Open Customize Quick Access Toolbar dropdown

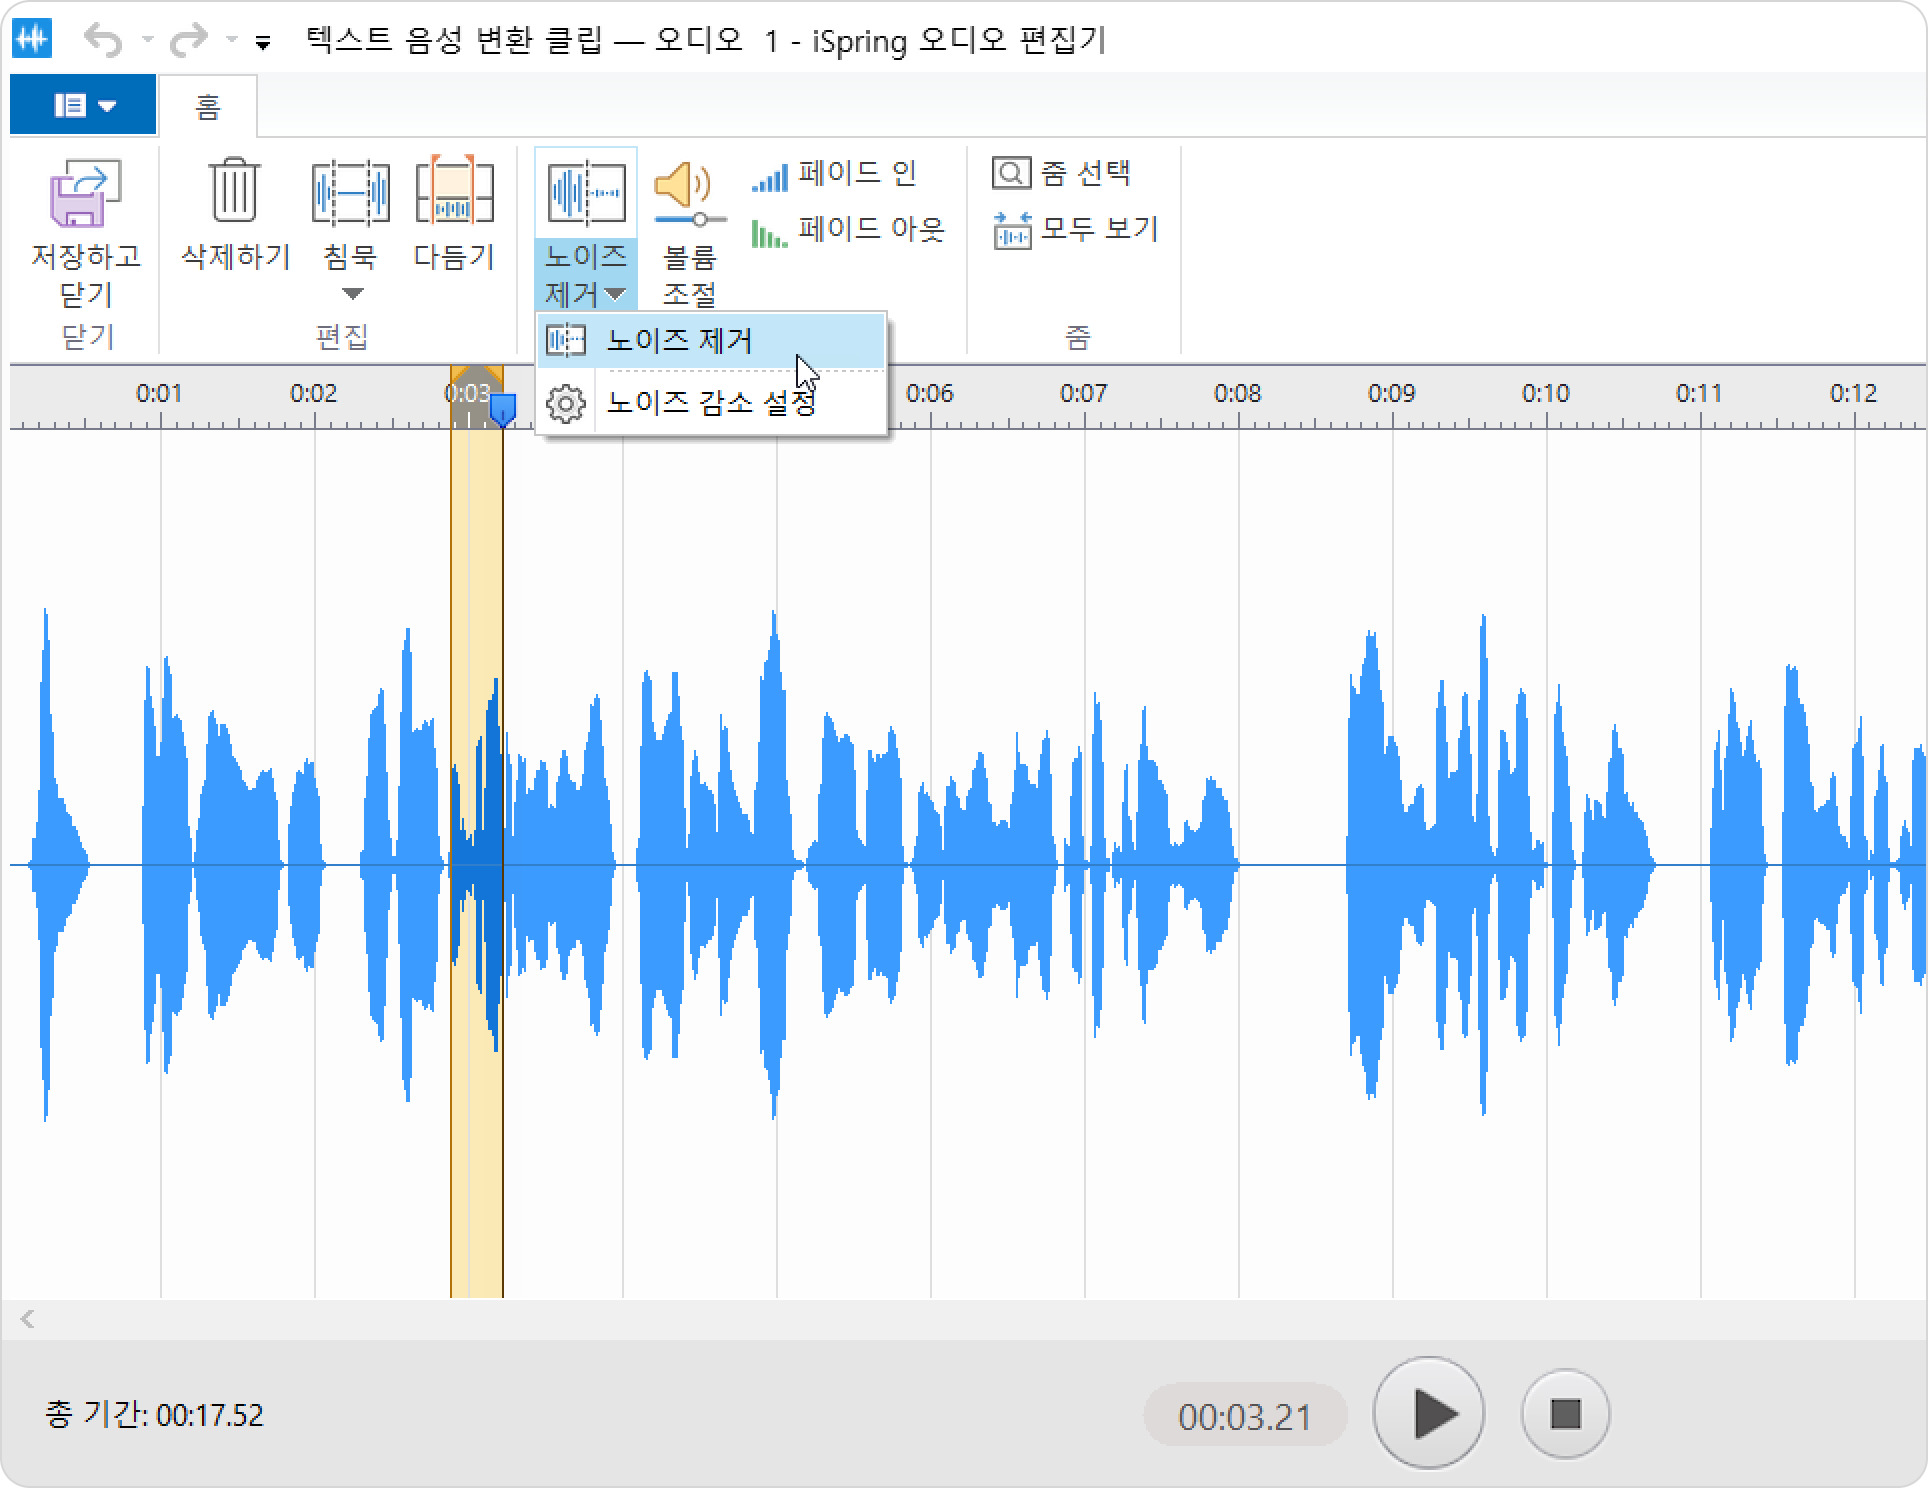click(263, 43)
